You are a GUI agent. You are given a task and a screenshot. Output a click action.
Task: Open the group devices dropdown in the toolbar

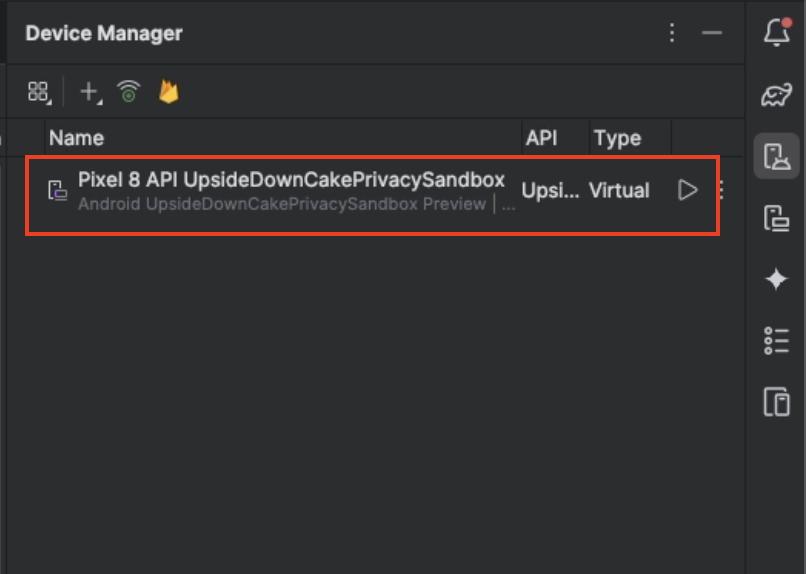click(x=39, y=92)
